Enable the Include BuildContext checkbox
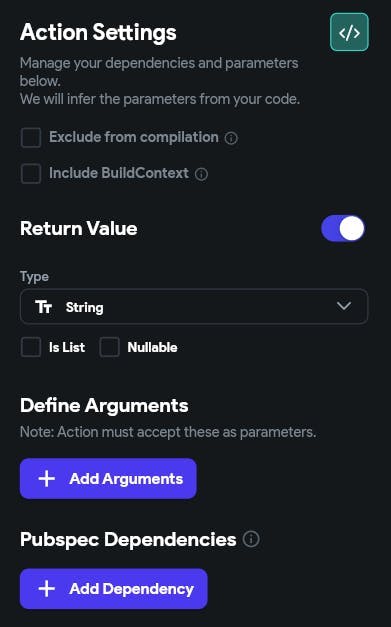Viewport: 391px width, 627px height. (31, 174)
